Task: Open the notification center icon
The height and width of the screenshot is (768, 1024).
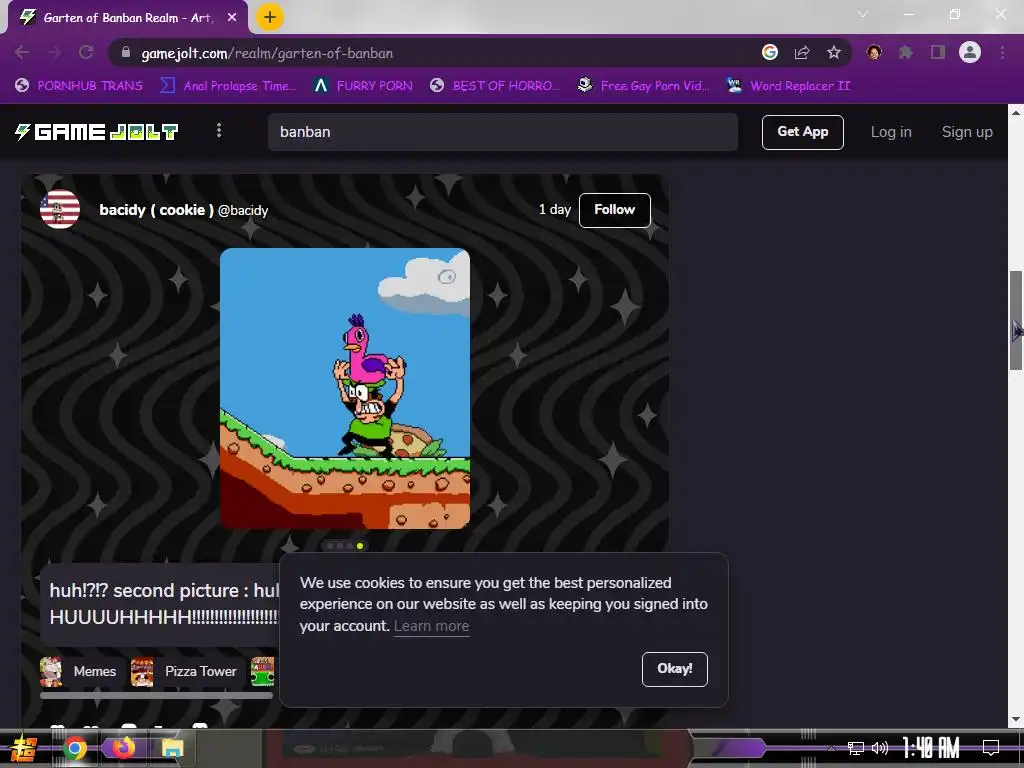Action: [991, 748]
